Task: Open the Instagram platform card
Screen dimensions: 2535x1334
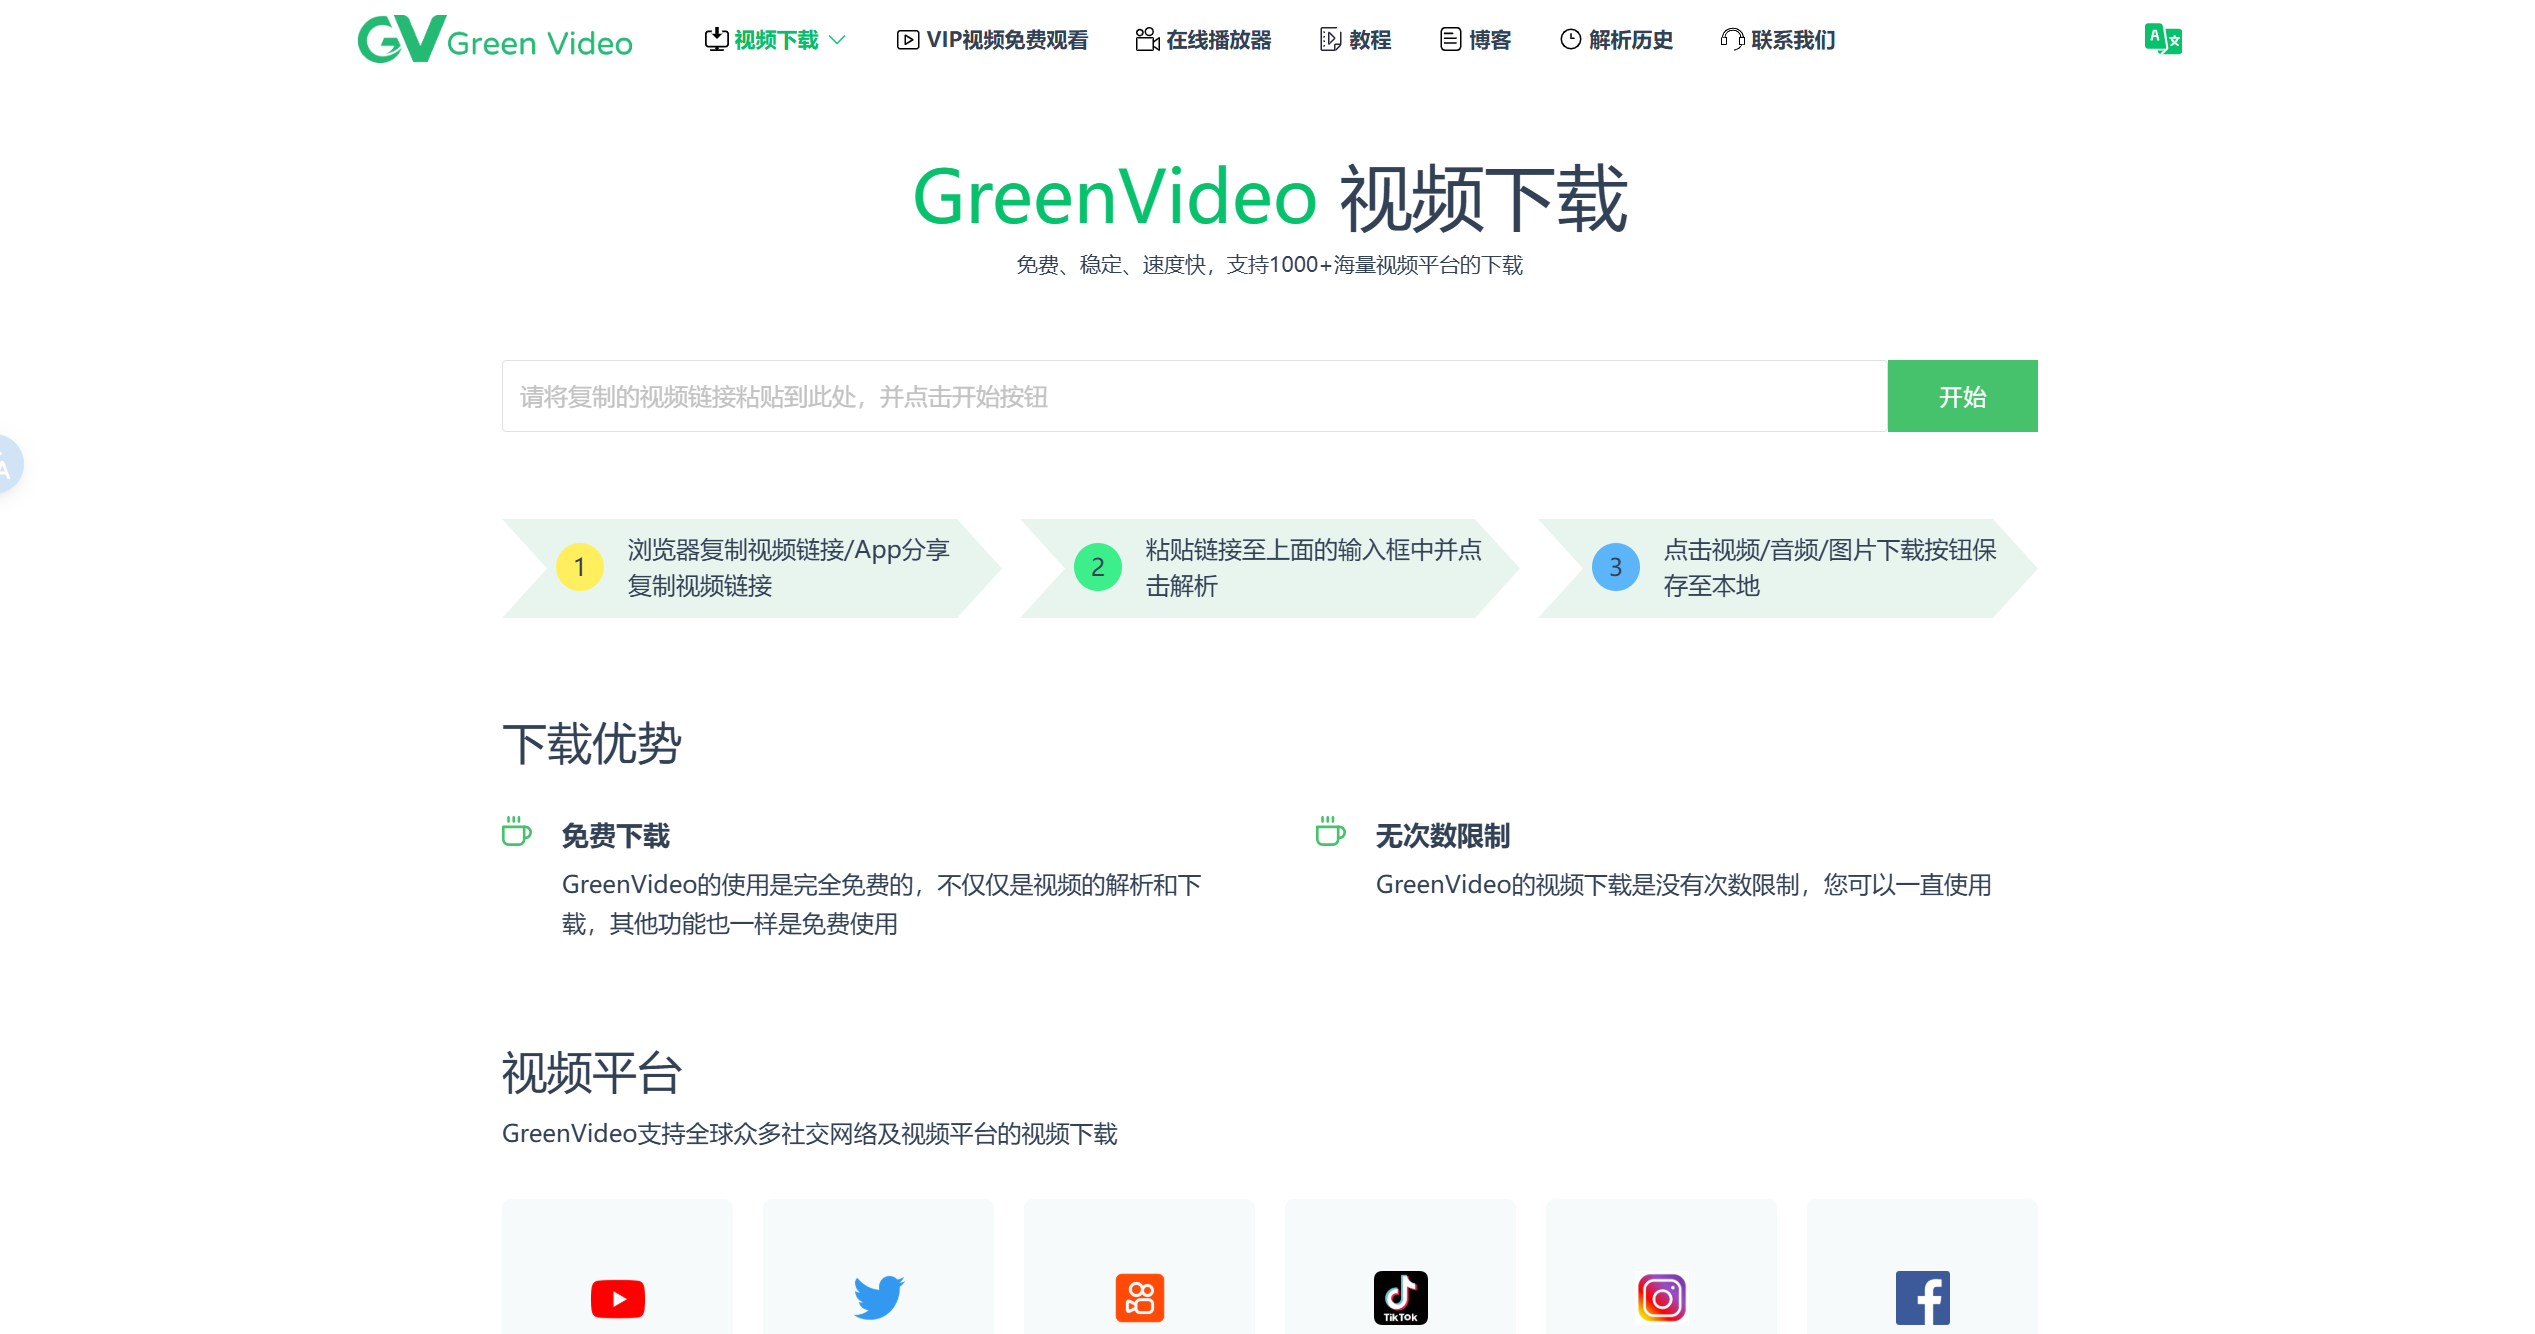Action: [x=1661, y=1267]
